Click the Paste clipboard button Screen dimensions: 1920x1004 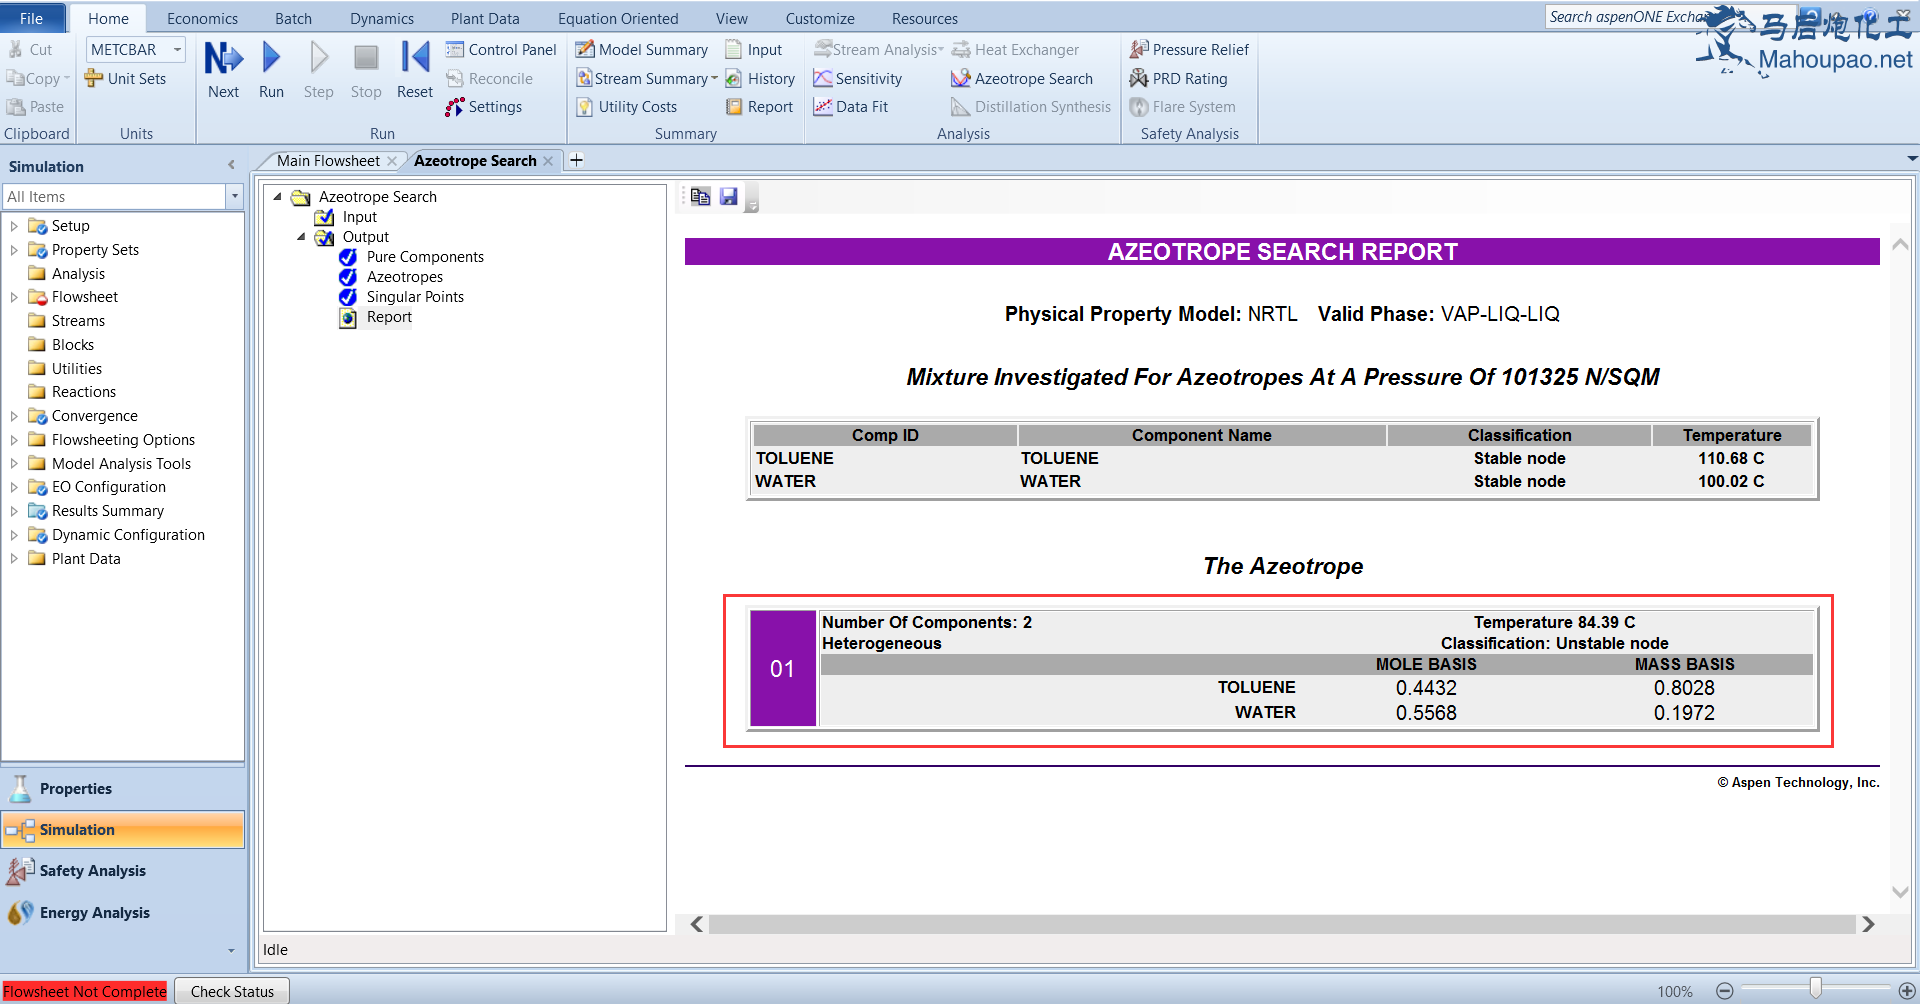tap(36, 107)
